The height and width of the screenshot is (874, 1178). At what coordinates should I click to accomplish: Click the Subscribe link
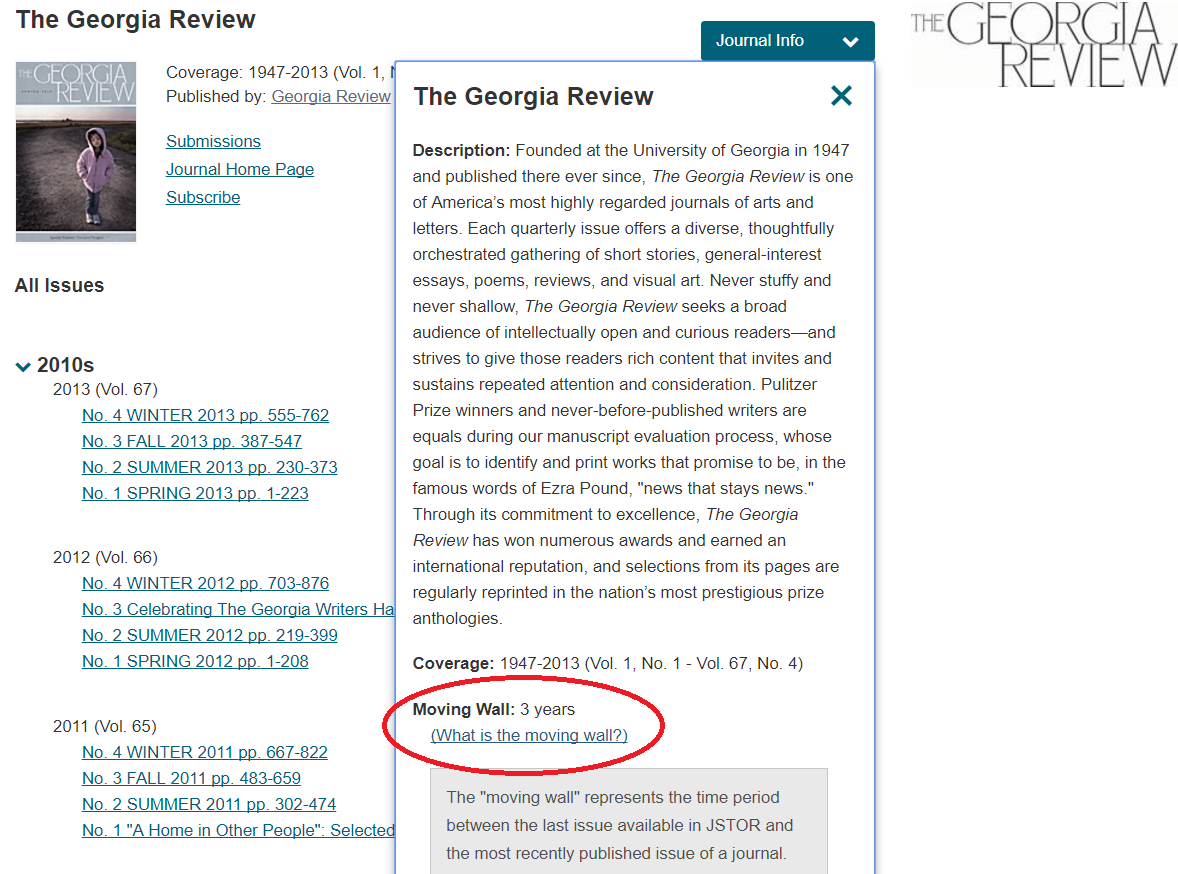tap(203, 197)
